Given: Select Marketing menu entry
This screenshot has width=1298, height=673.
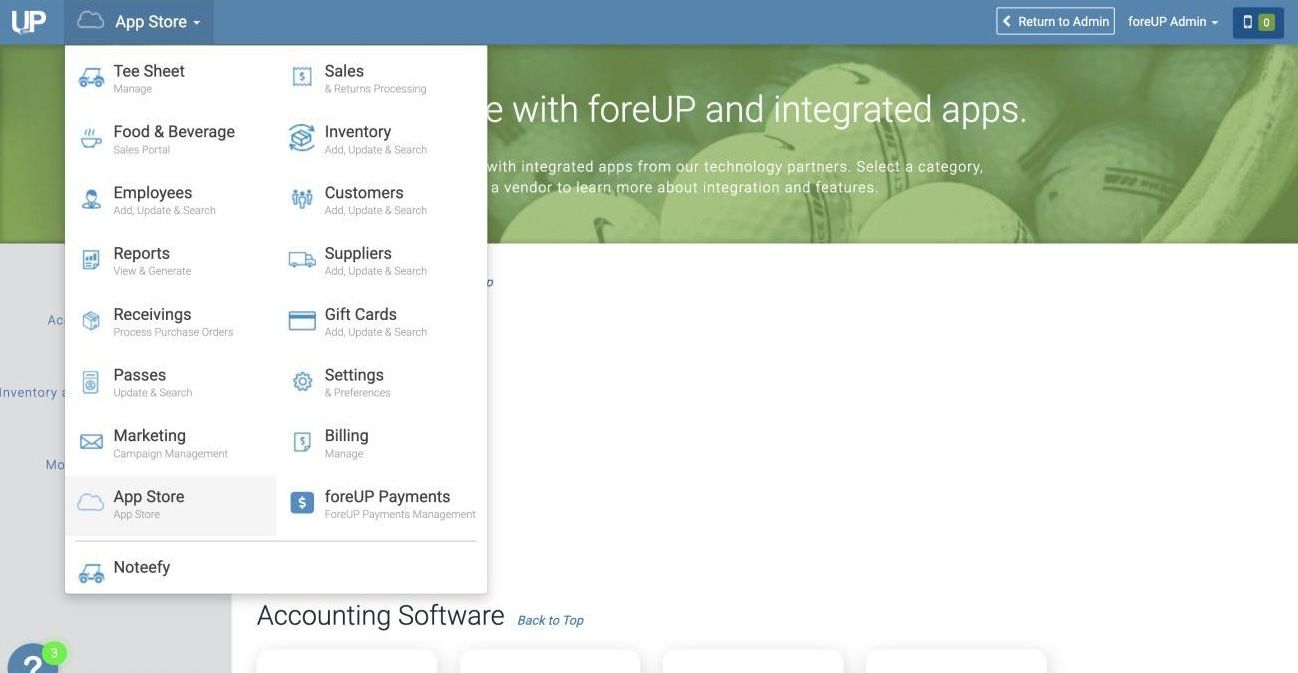Looking at the screenshot, I should 170,443.
